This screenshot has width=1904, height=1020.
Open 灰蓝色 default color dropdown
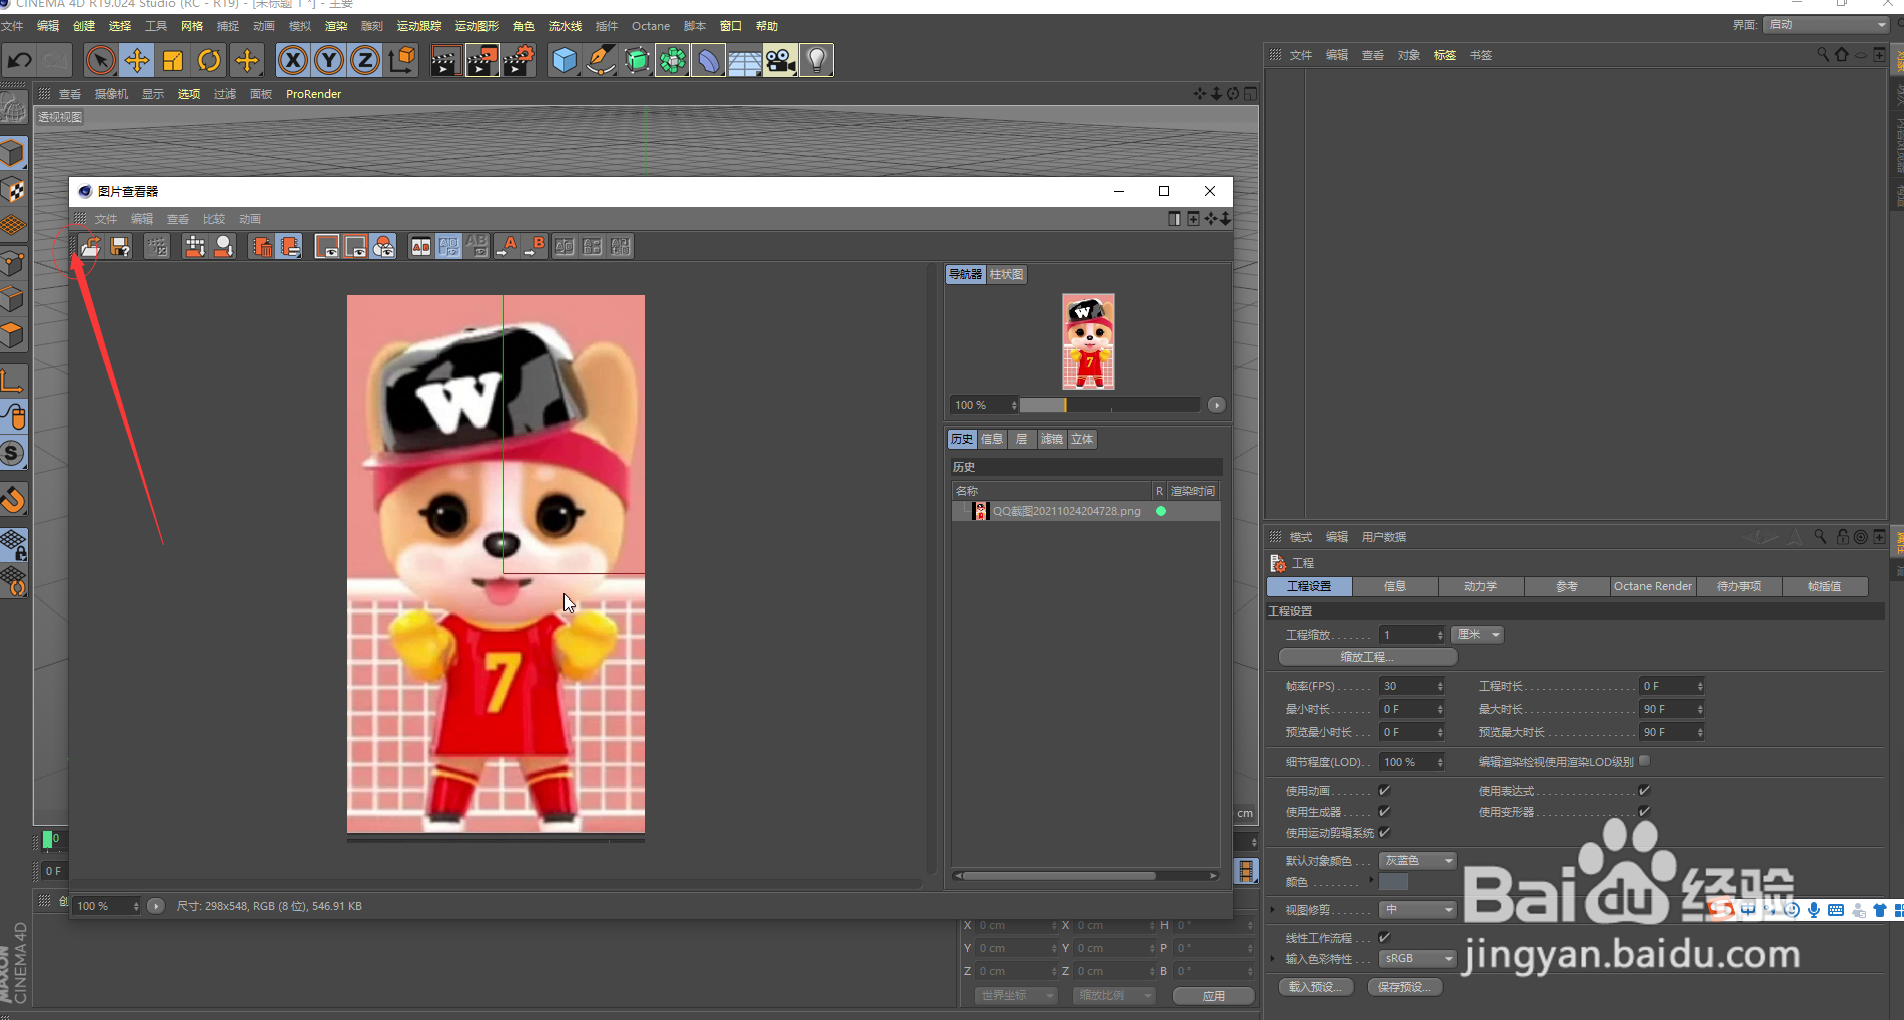(1417, 860)
